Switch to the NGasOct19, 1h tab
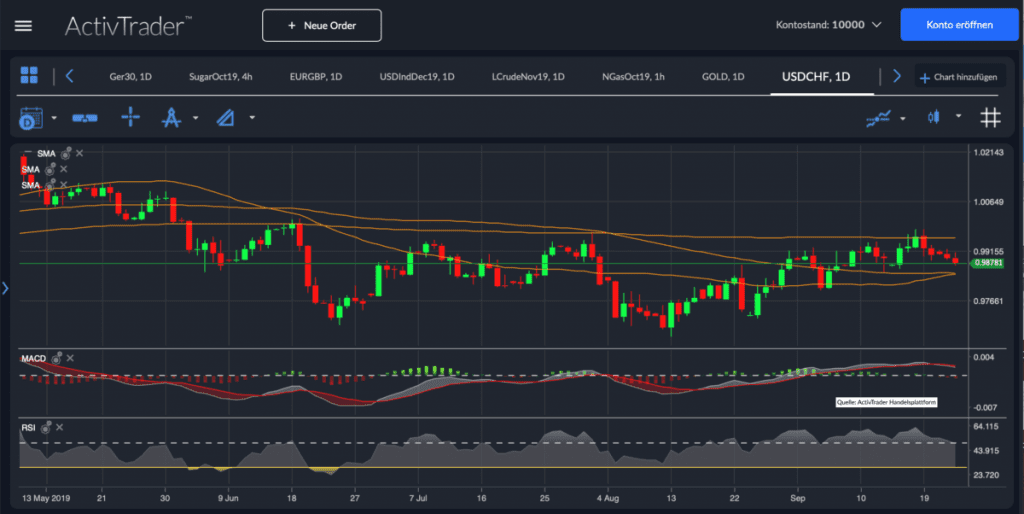 tap(633, 76)
